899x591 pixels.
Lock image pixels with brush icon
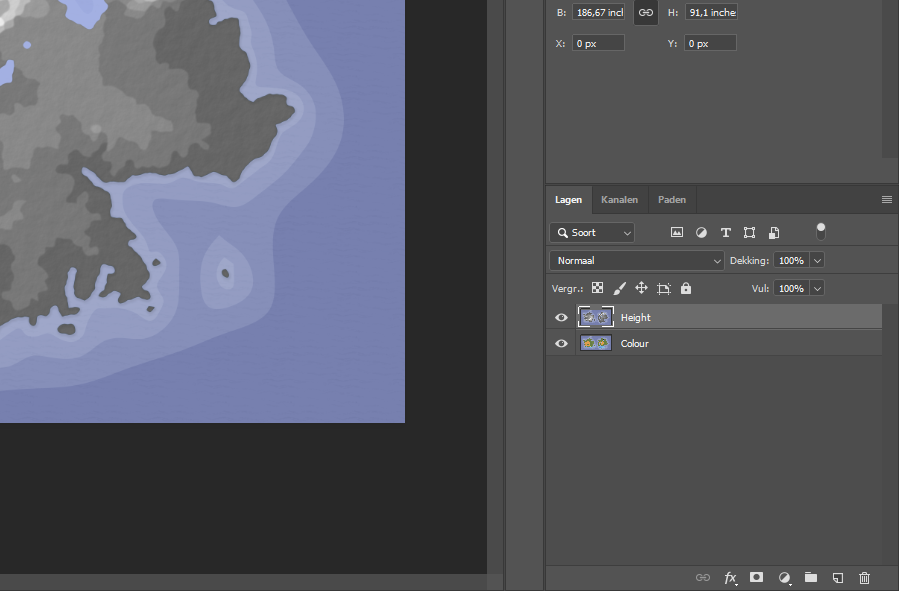click(619, 288)
